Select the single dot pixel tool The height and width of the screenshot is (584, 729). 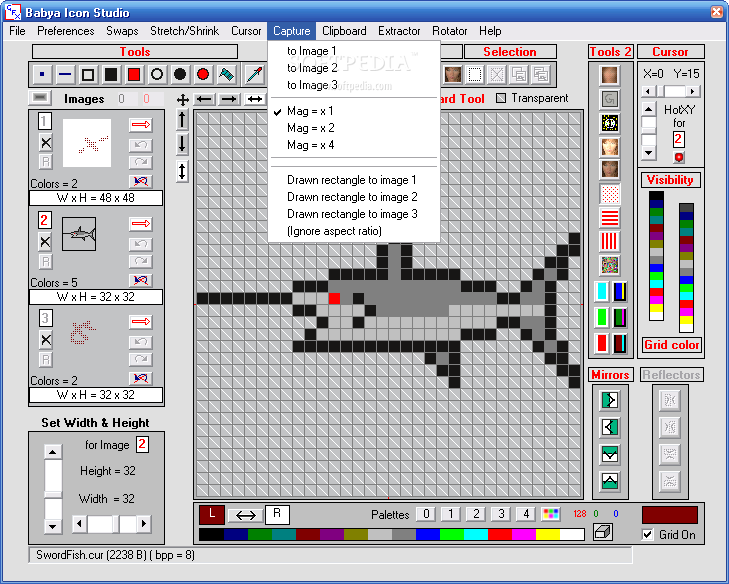tap(42, 74)
